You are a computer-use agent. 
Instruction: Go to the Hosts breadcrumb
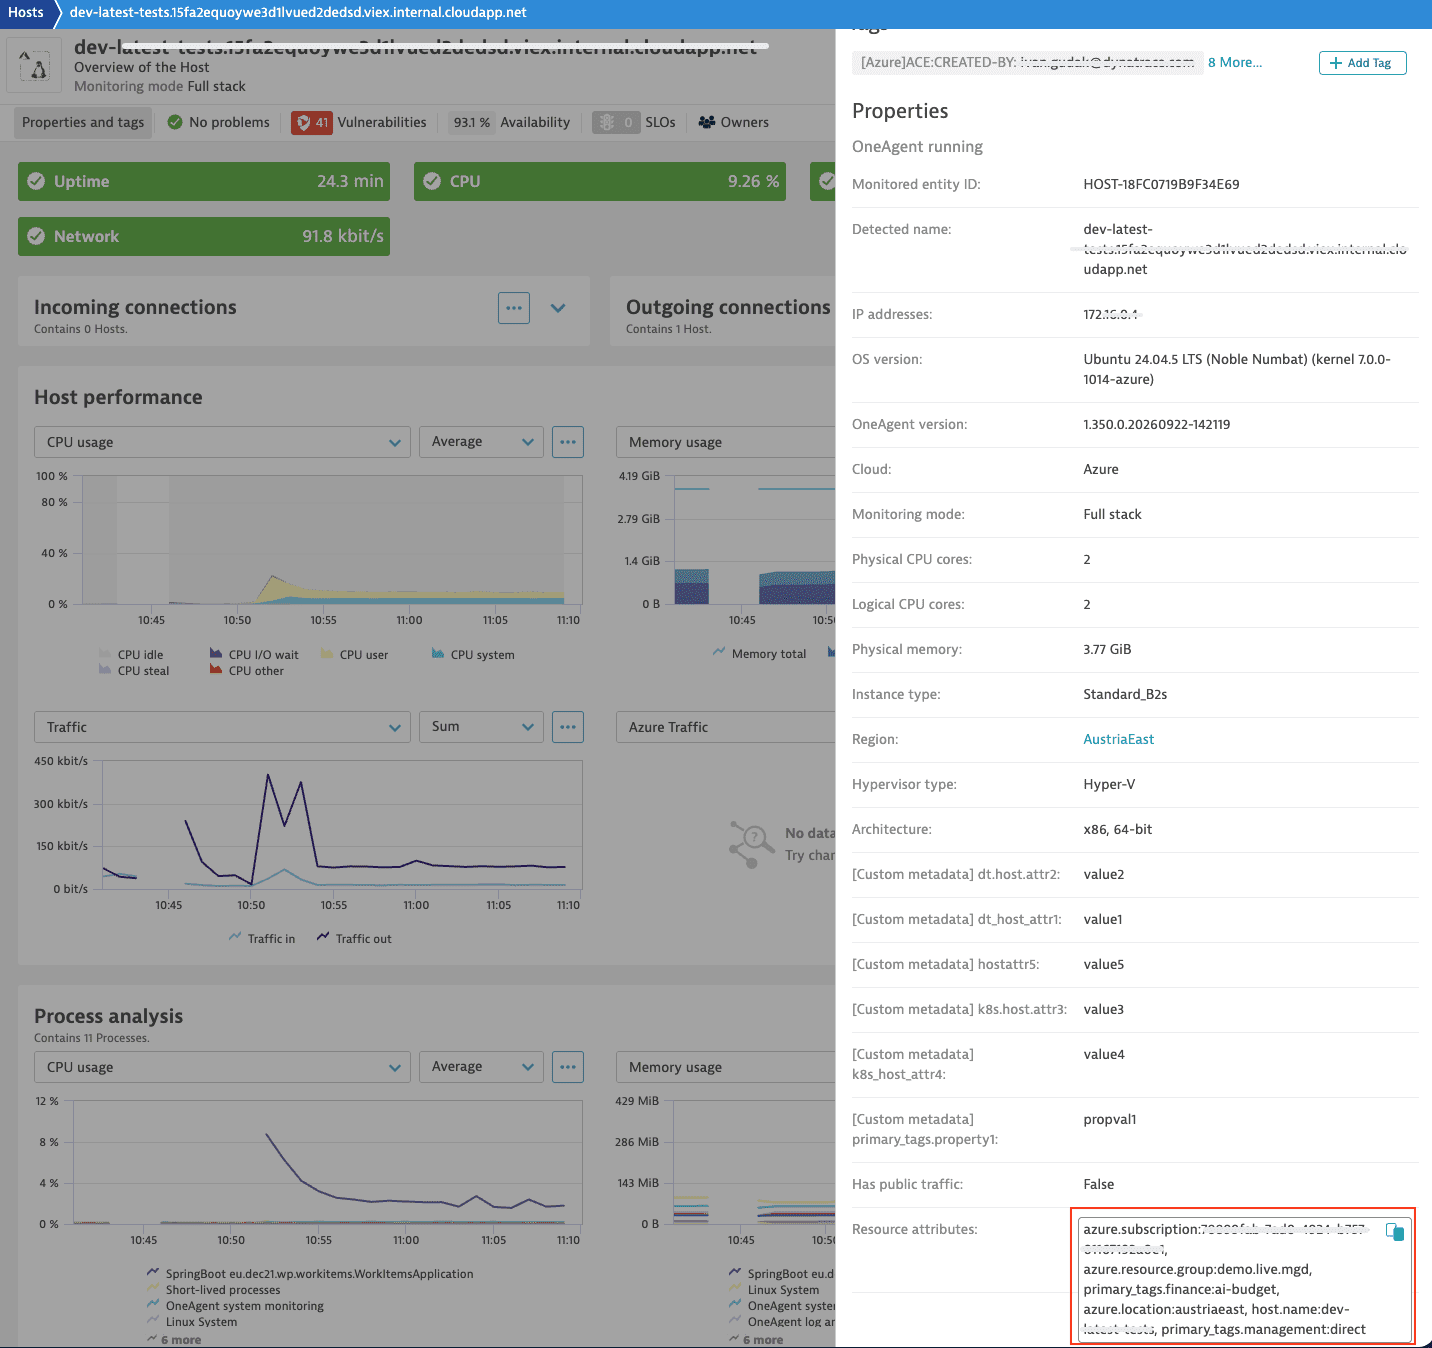tap(26, 12)
